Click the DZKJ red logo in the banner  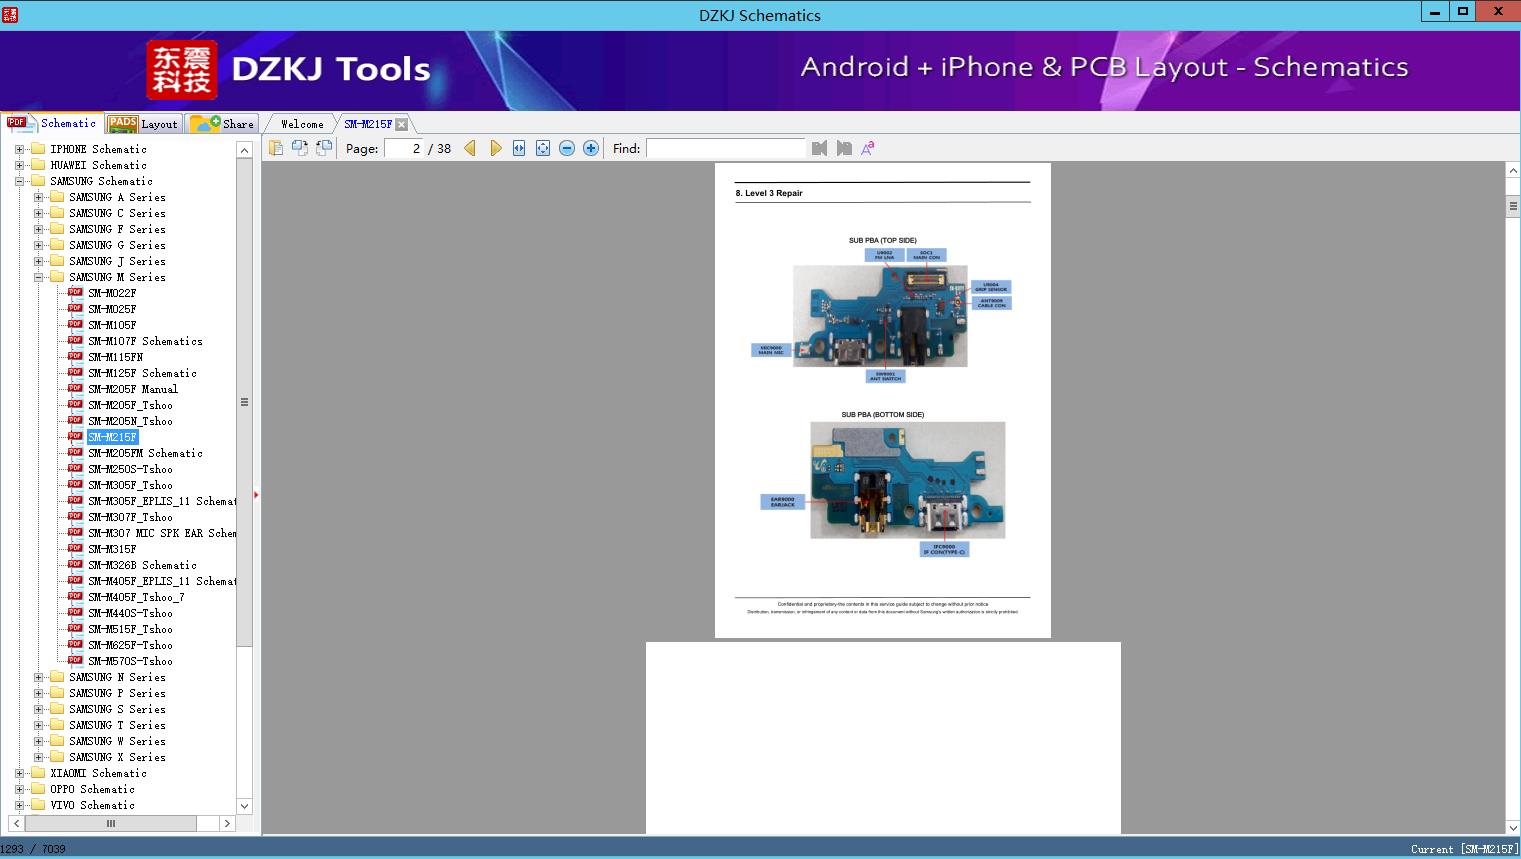pos(182,70)
